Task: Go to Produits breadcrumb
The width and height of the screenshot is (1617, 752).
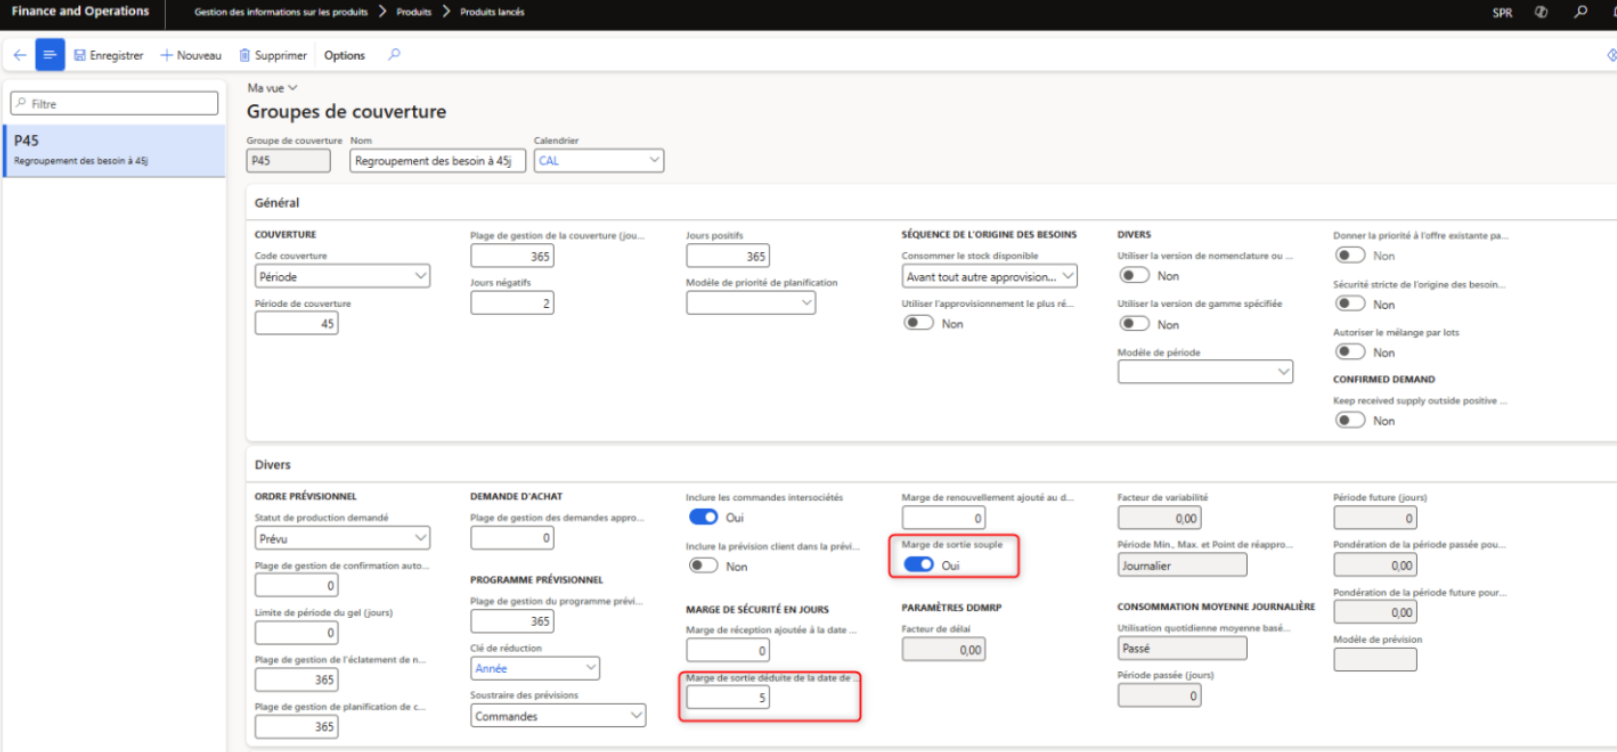Action: [x=414, y=12]
